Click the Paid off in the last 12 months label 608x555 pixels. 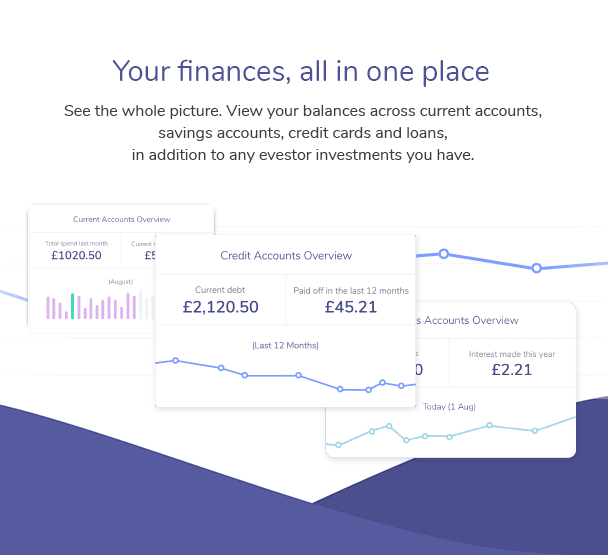click(x=351, y=291)
